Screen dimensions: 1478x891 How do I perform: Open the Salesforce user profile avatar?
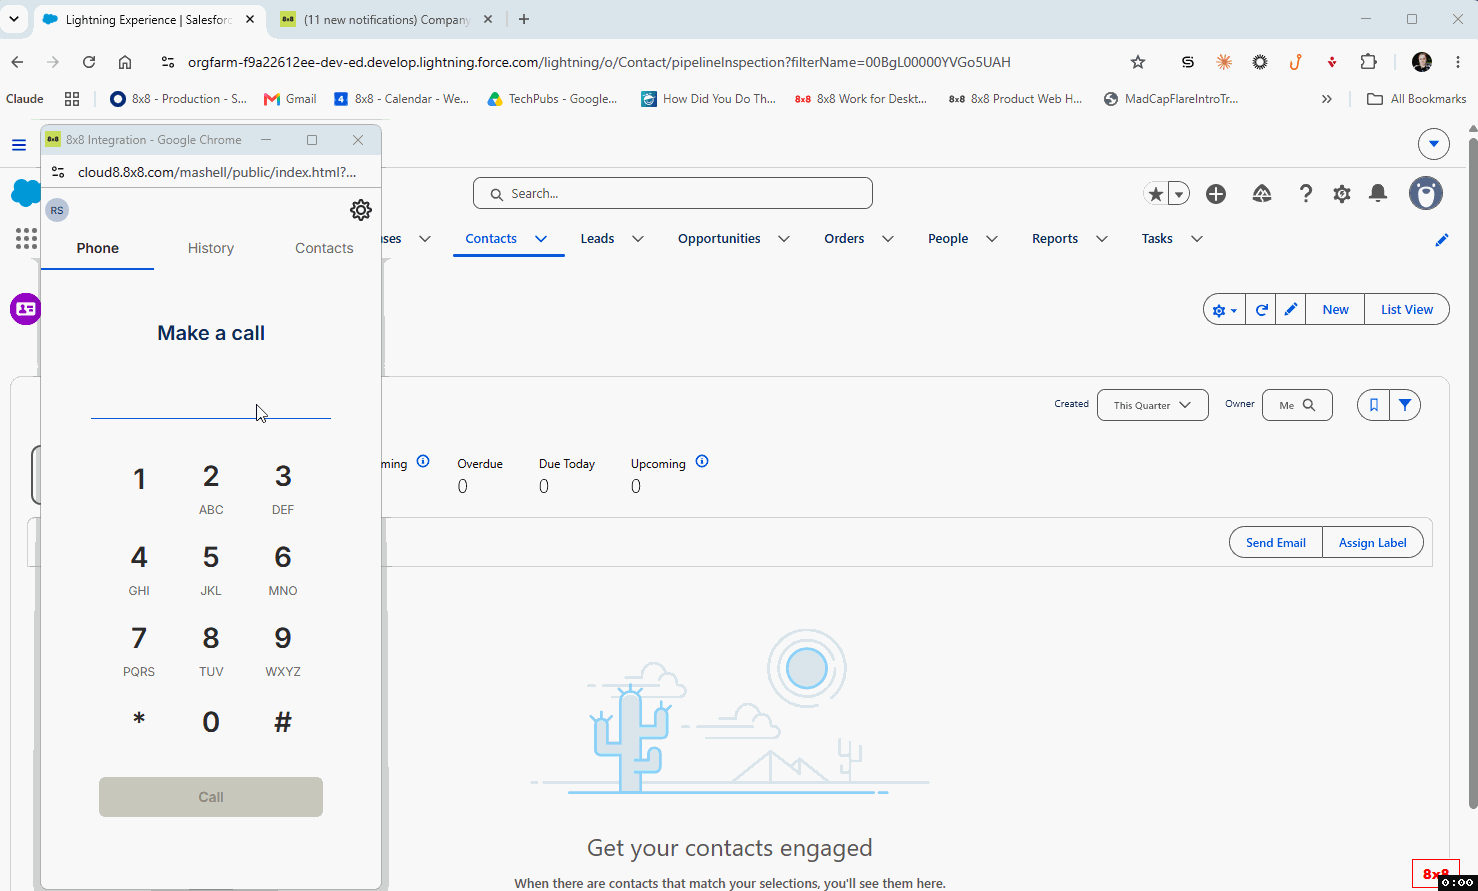point(1426,193)
